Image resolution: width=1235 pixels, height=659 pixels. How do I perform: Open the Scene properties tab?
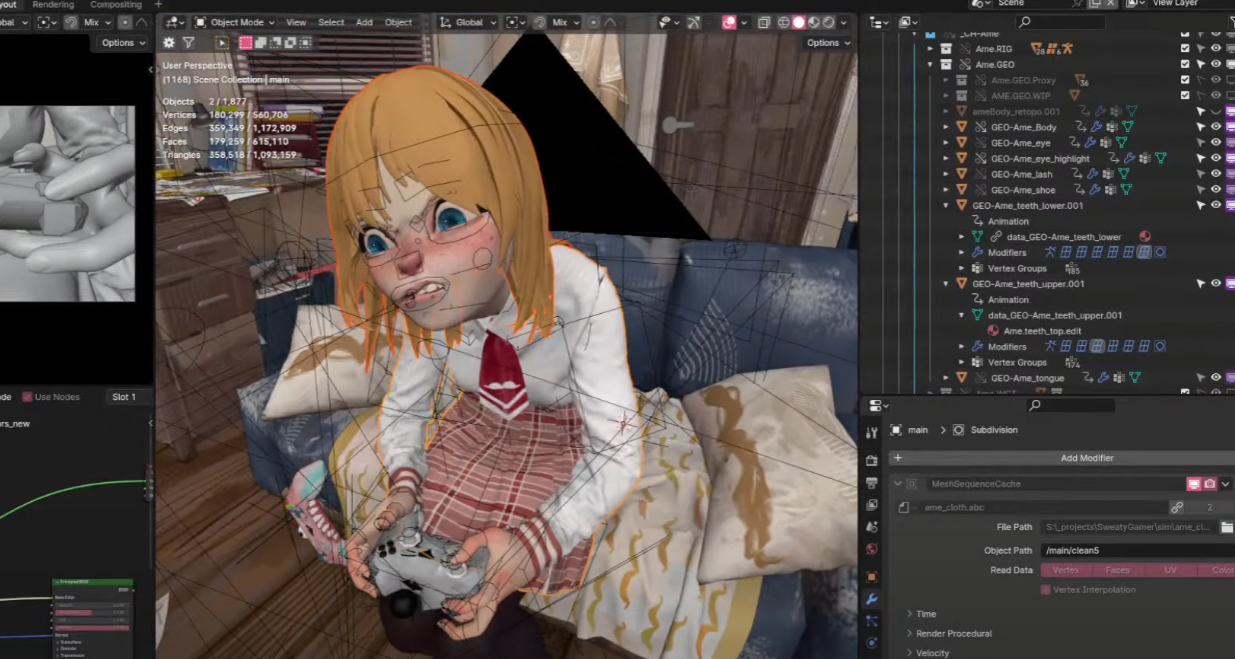(871, 527)
